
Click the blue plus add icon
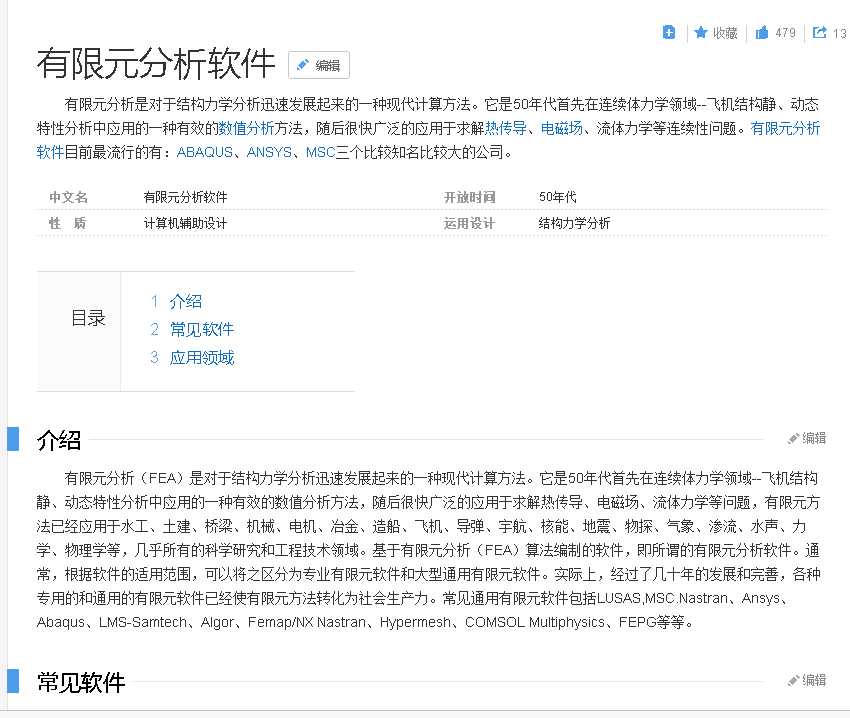pos(669,33)
